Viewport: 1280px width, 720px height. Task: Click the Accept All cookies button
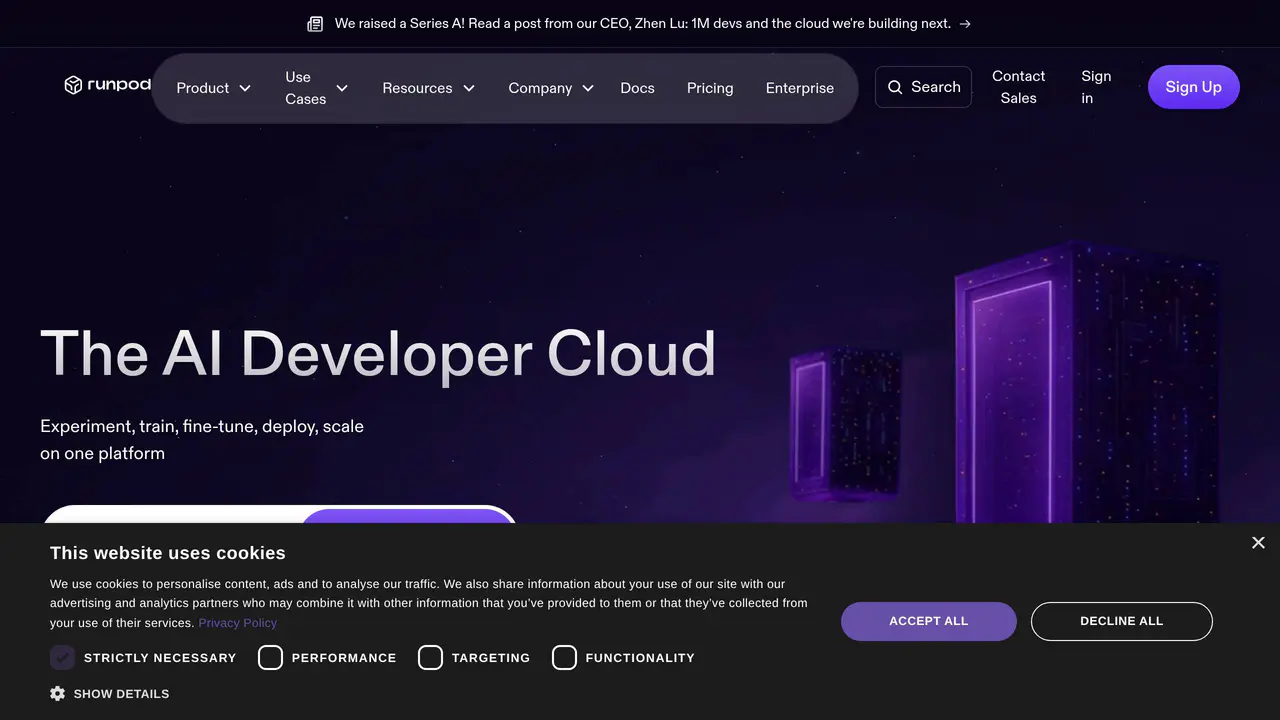pos(929,621)
